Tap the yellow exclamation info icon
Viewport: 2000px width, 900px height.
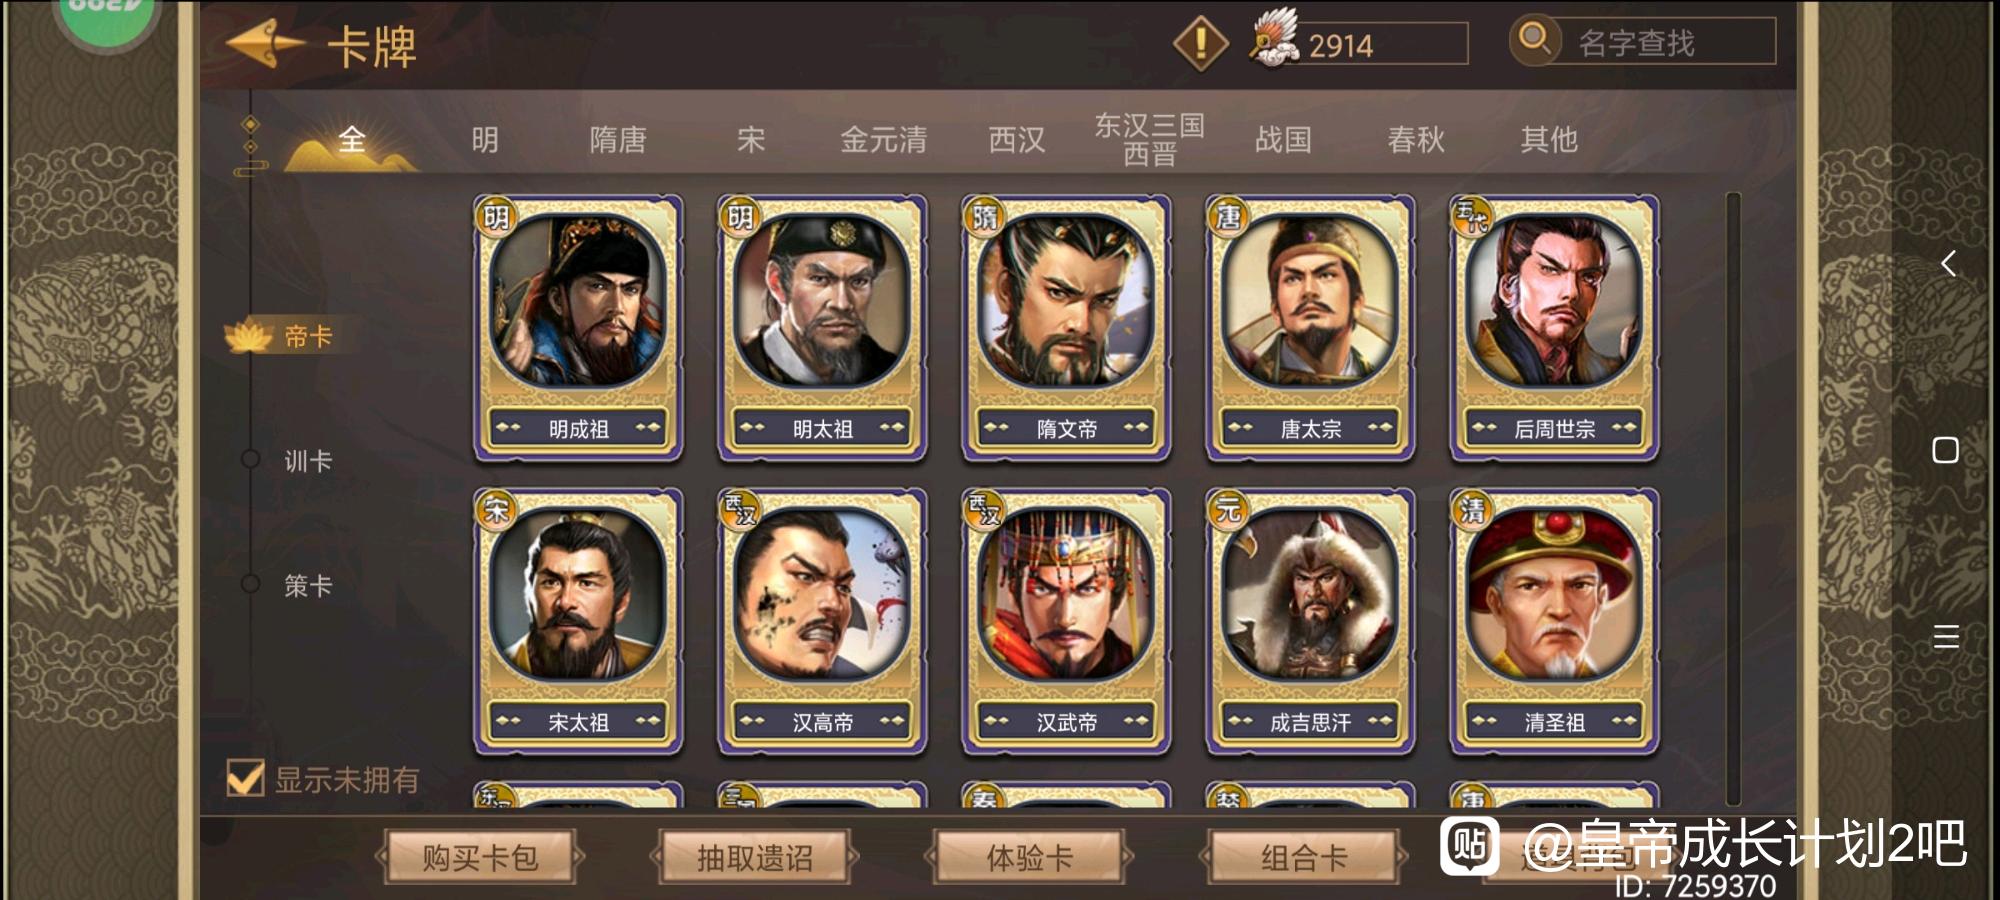pyautogui.click(x=1200, y=43)
